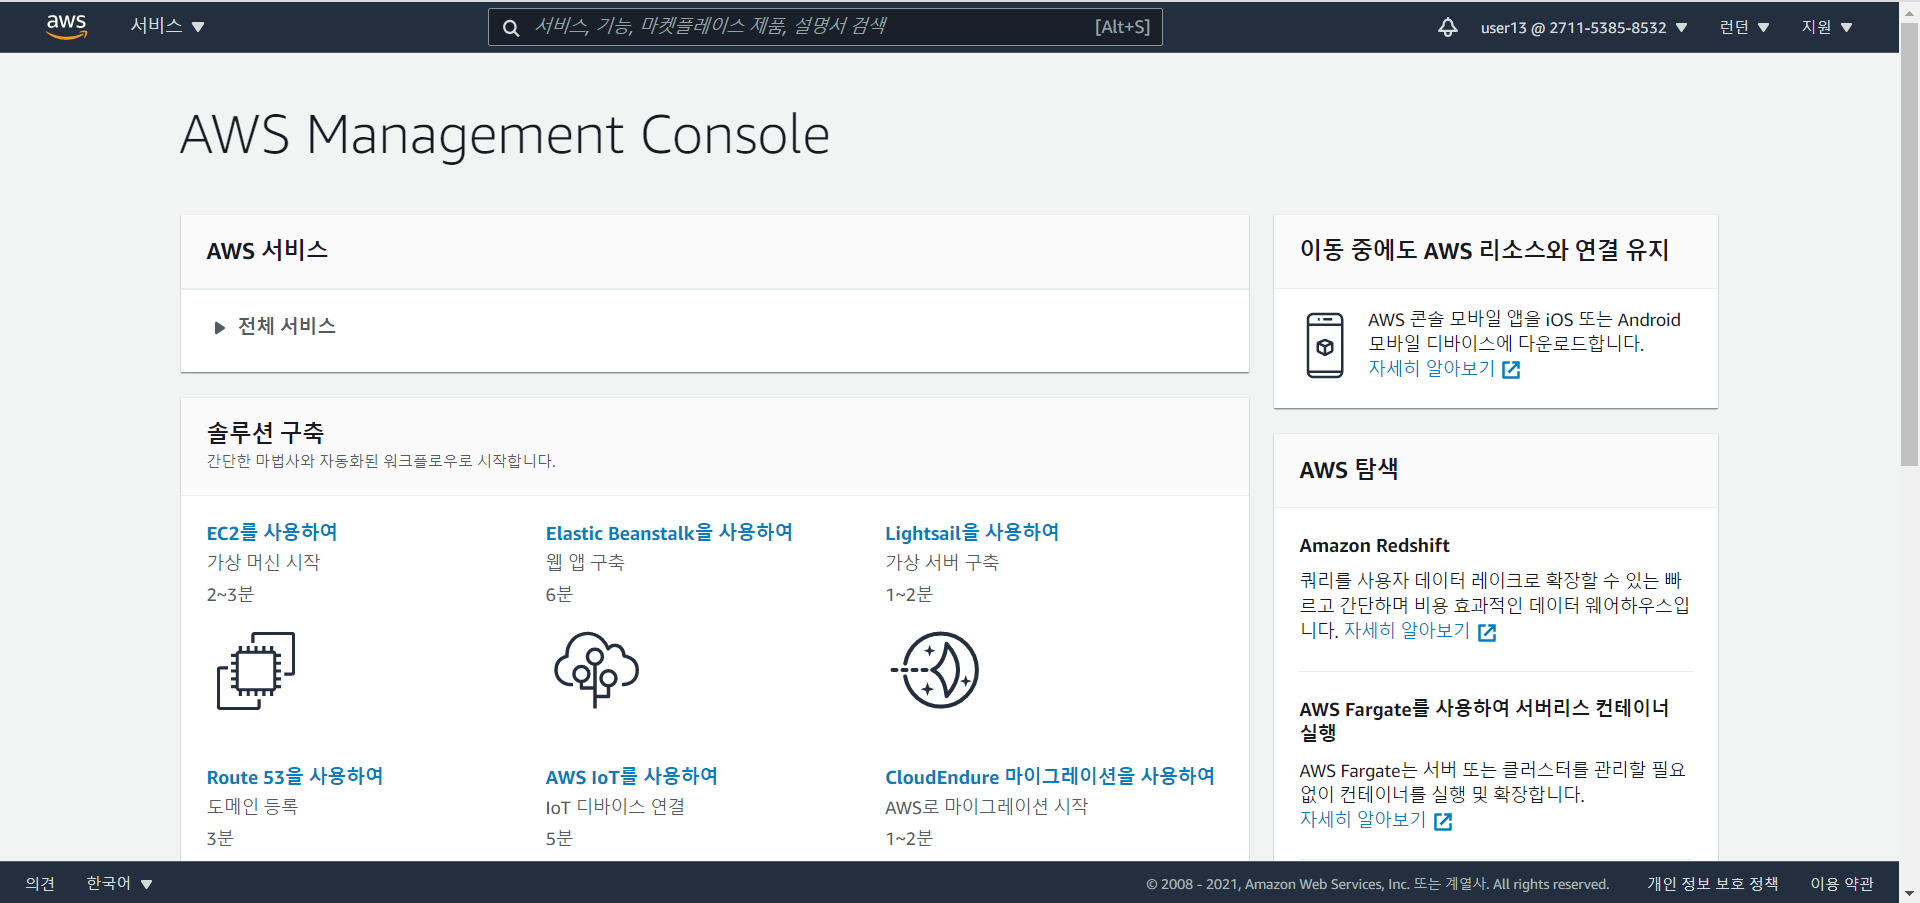Screen dimensions: 1920x903
Task: Click the 가상 머신 시작 text
Action: pos(263,562)
